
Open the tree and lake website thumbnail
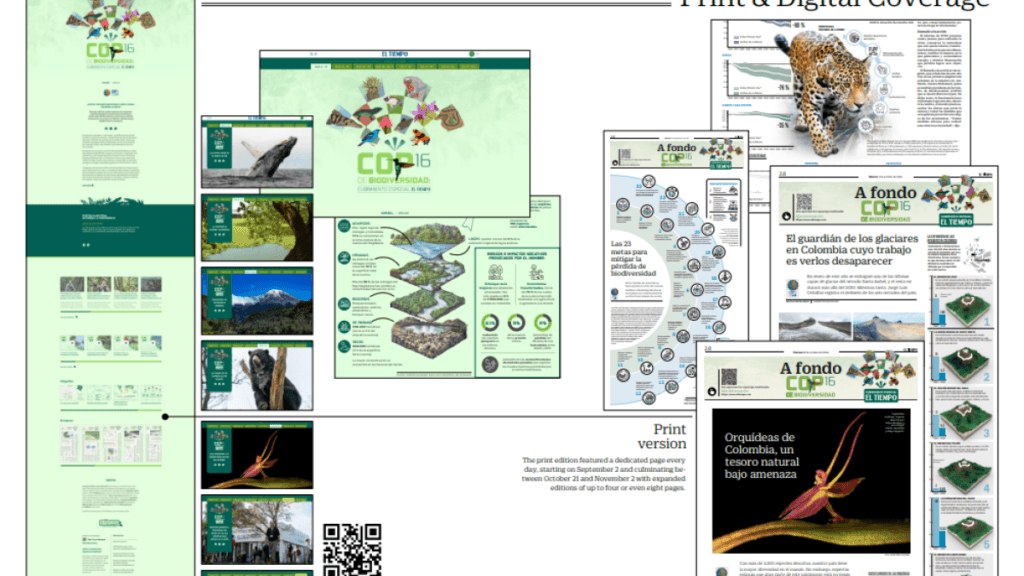point(257,227)
